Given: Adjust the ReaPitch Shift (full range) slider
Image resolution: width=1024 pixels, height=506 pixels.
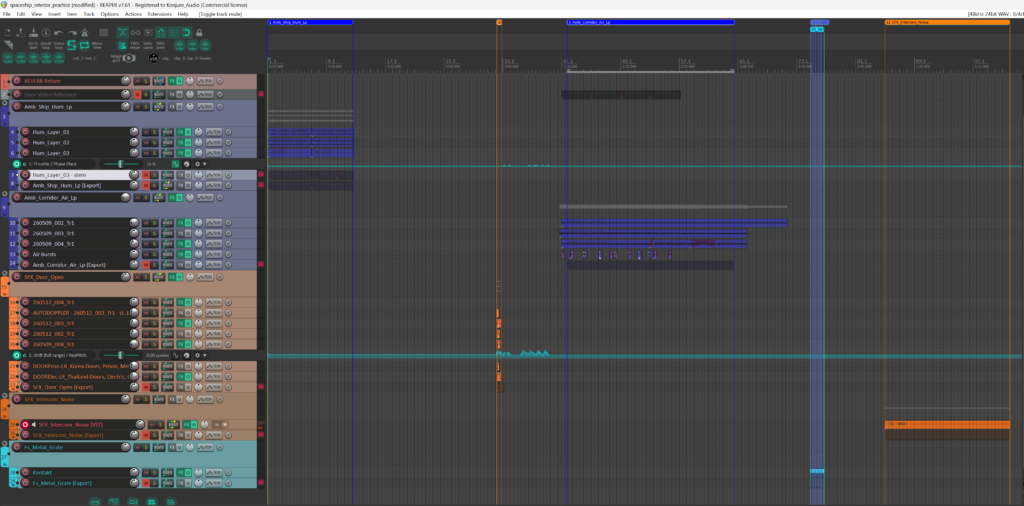Looking at the screenshot, I should (121, 355).
